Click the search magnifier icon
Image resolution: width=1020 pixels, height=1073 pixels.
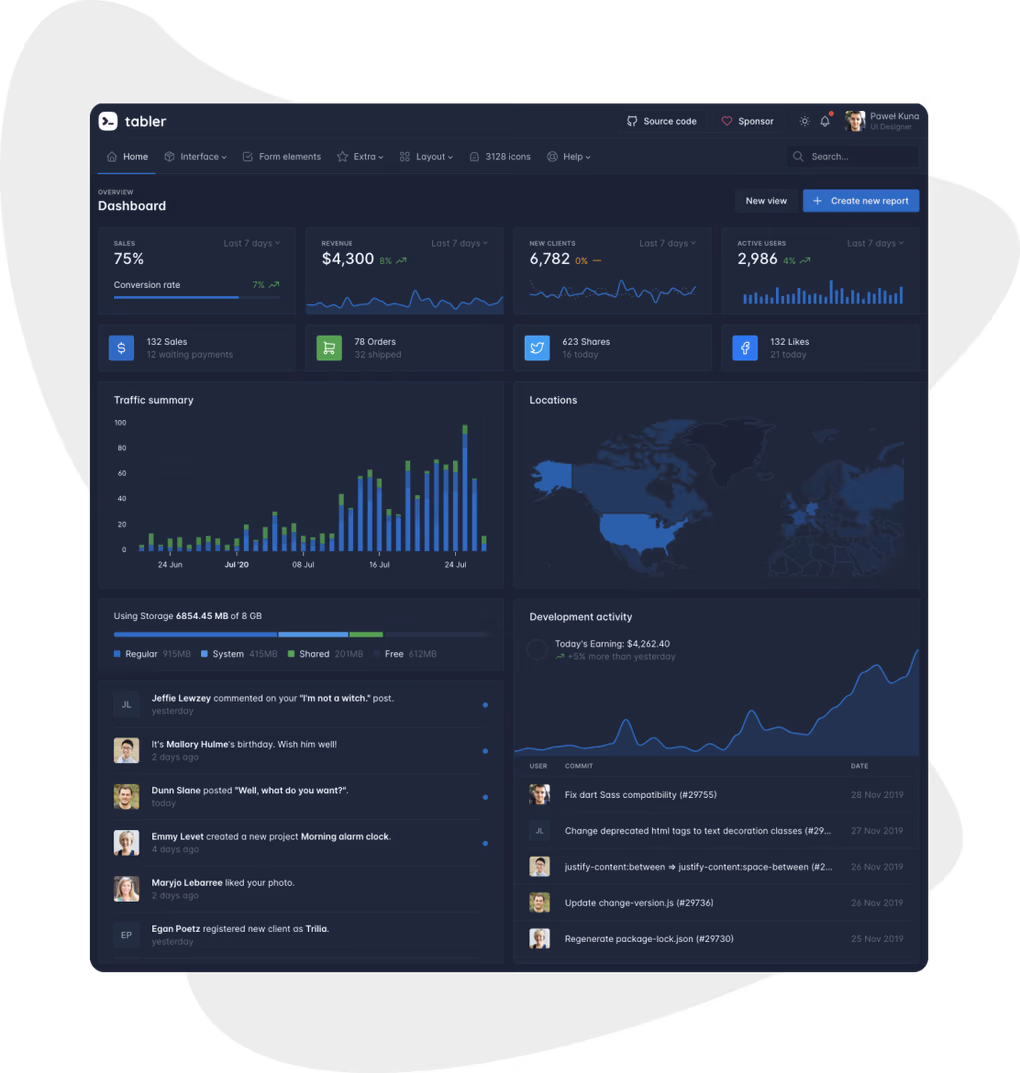pyautogui.click(x=797, y=156)
